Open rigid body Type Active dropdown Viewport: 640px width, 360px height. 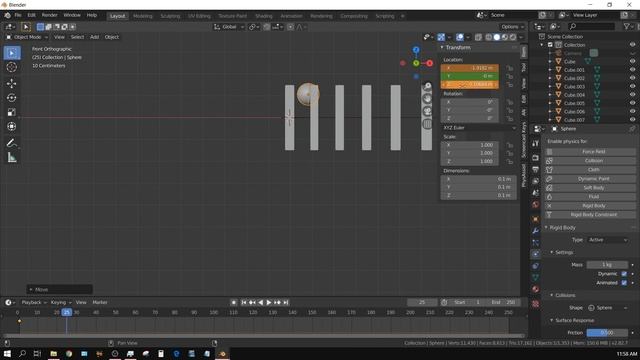(x=607, y=240)
